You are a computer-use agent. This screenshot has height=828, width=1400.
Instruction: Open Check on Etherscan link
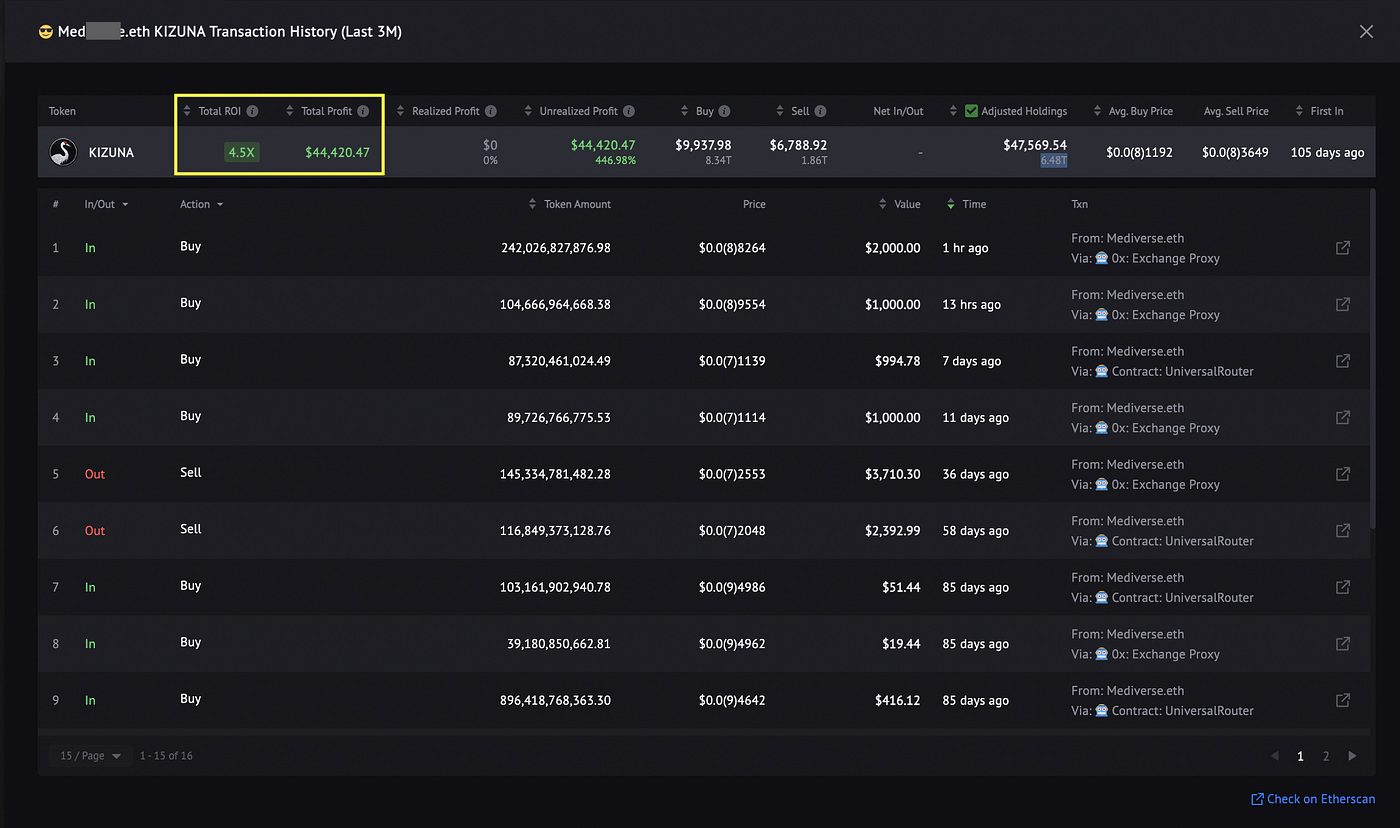[1313, 799]
